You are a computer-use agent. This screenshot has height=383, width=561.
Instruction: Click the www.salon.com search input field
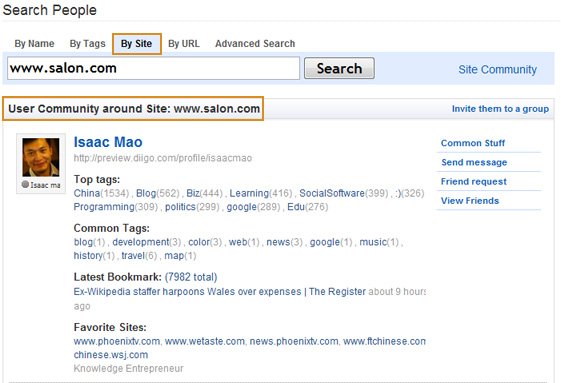point(153,68)
